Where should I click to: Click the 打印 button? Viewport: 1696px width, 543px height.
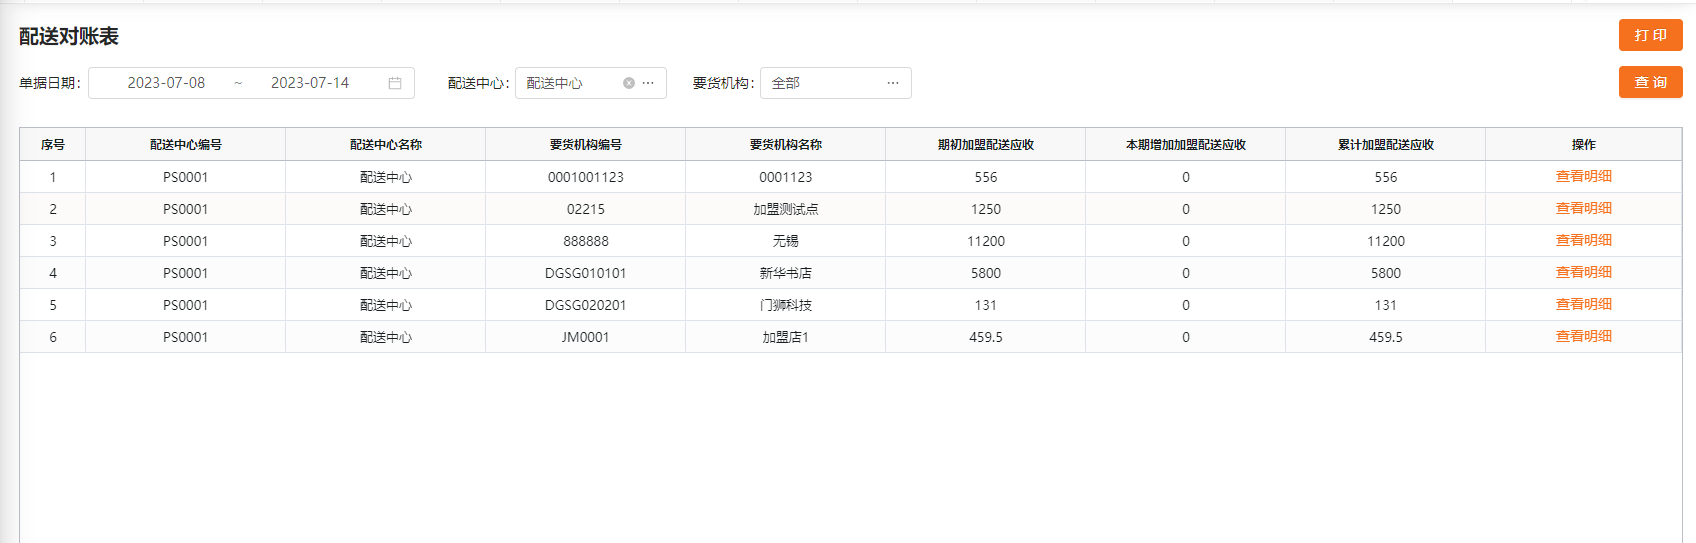point(1651,35)
